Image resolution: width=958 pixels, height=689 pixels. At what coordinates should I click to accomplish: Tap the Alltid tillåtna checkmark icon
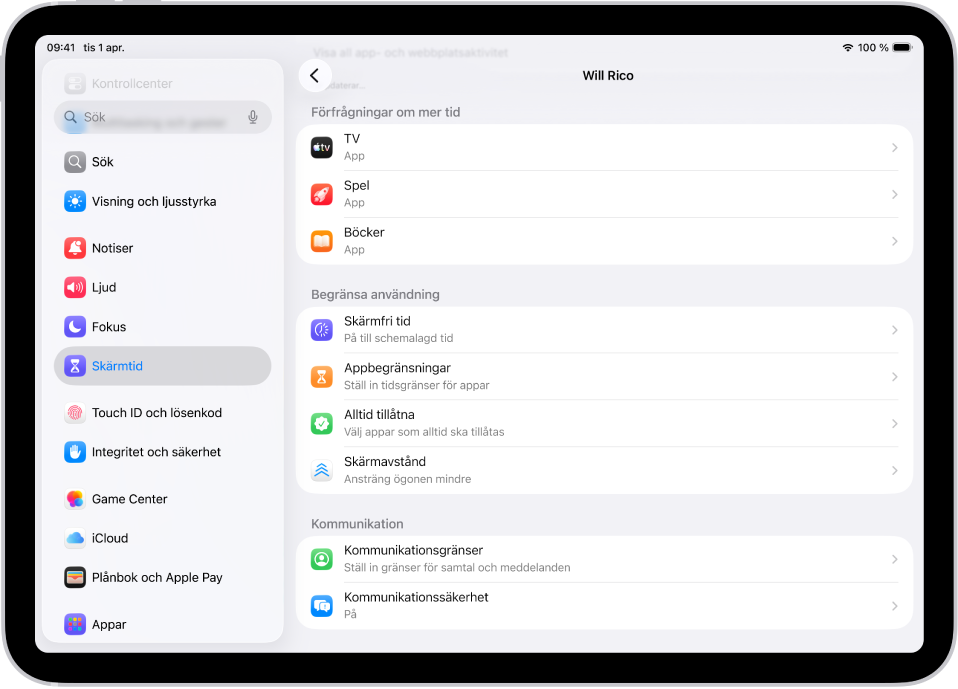tap(321, 423)
